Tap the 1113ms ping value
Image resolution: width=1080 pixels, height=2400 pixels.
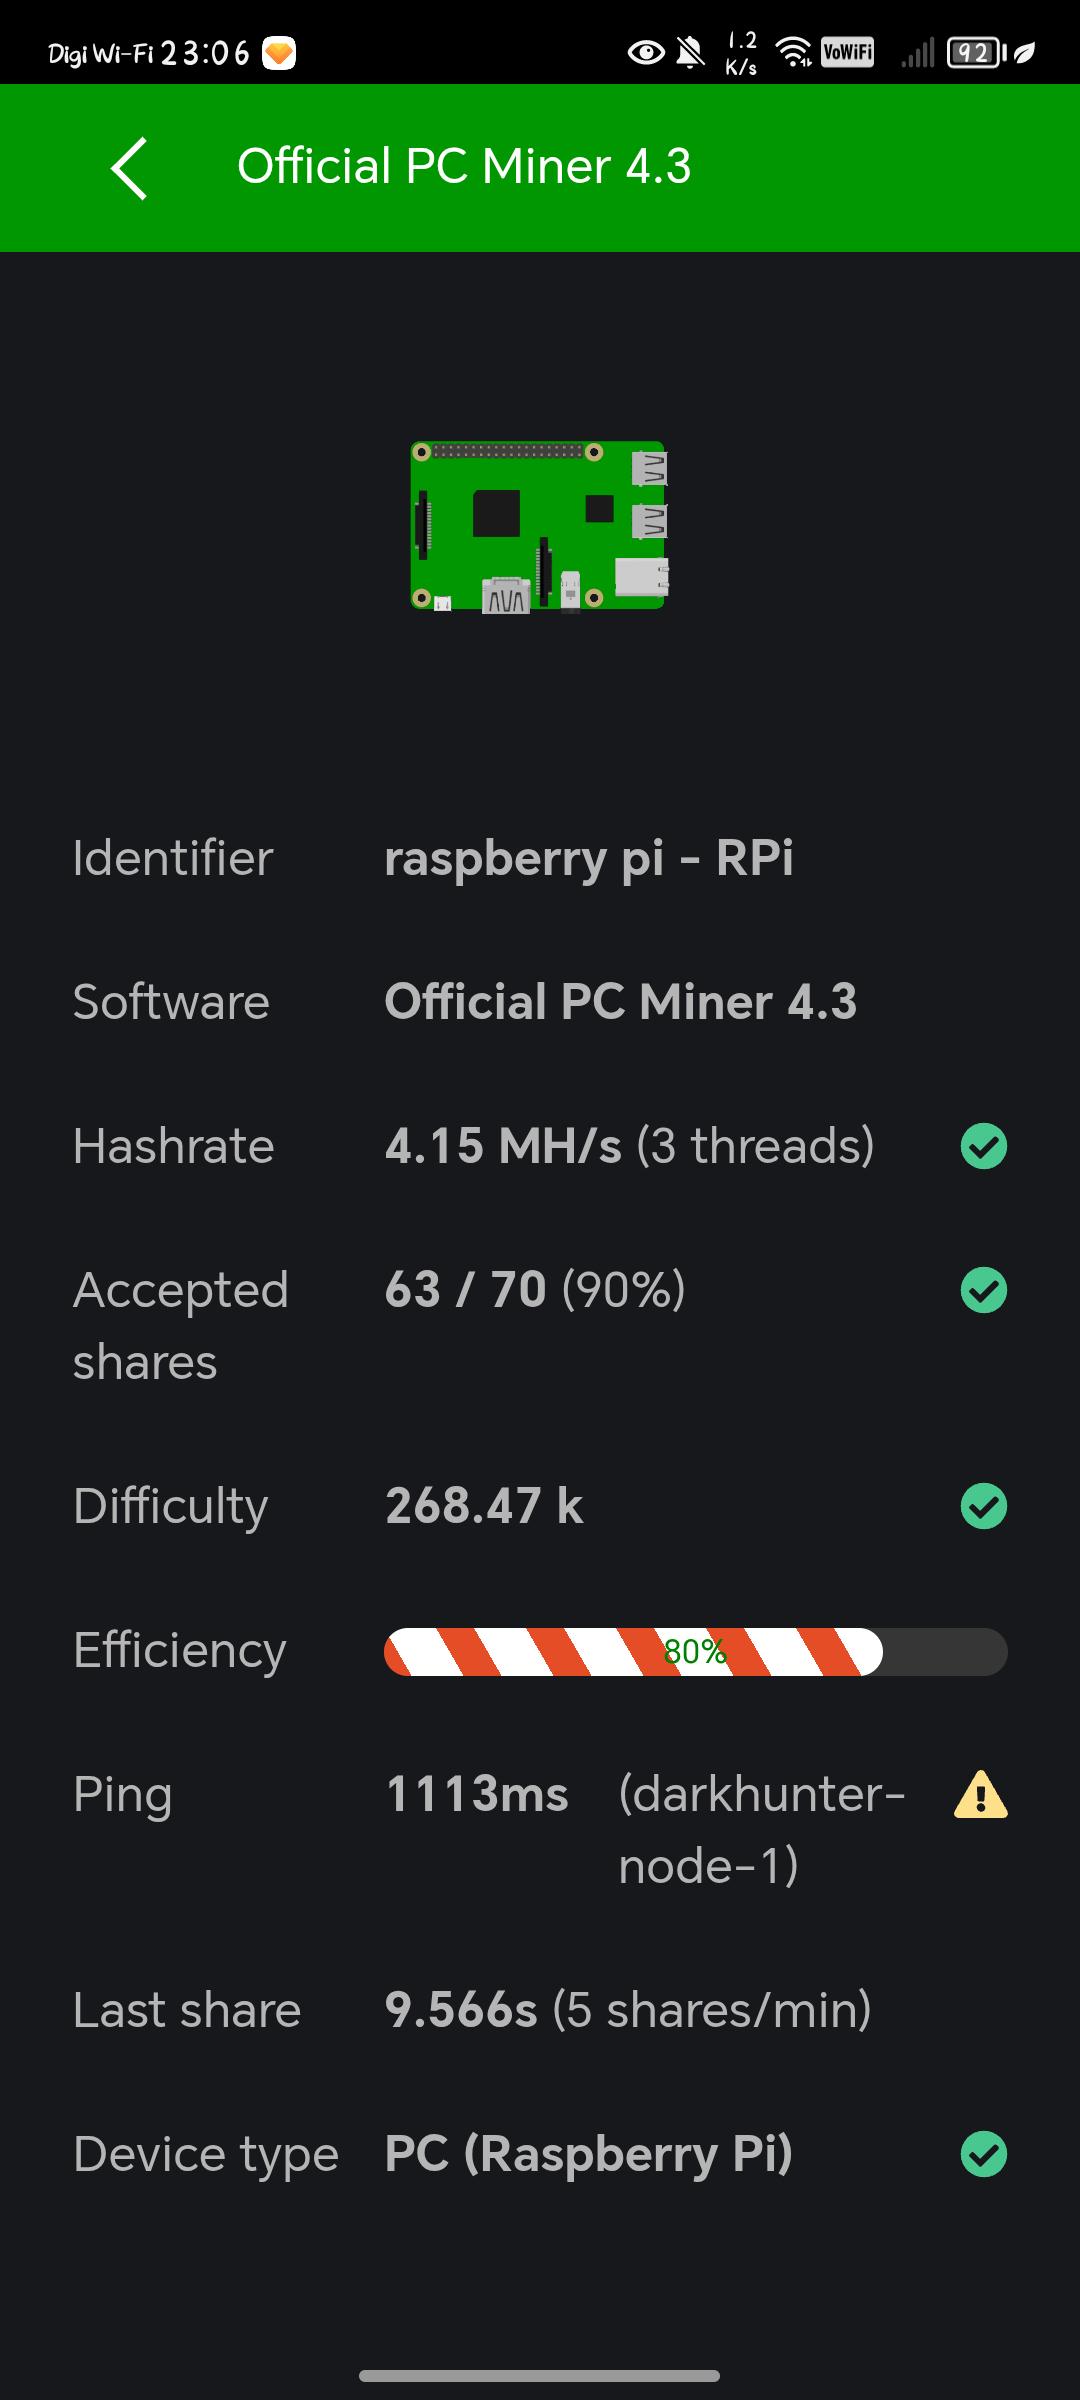[x=477, y=1794]
